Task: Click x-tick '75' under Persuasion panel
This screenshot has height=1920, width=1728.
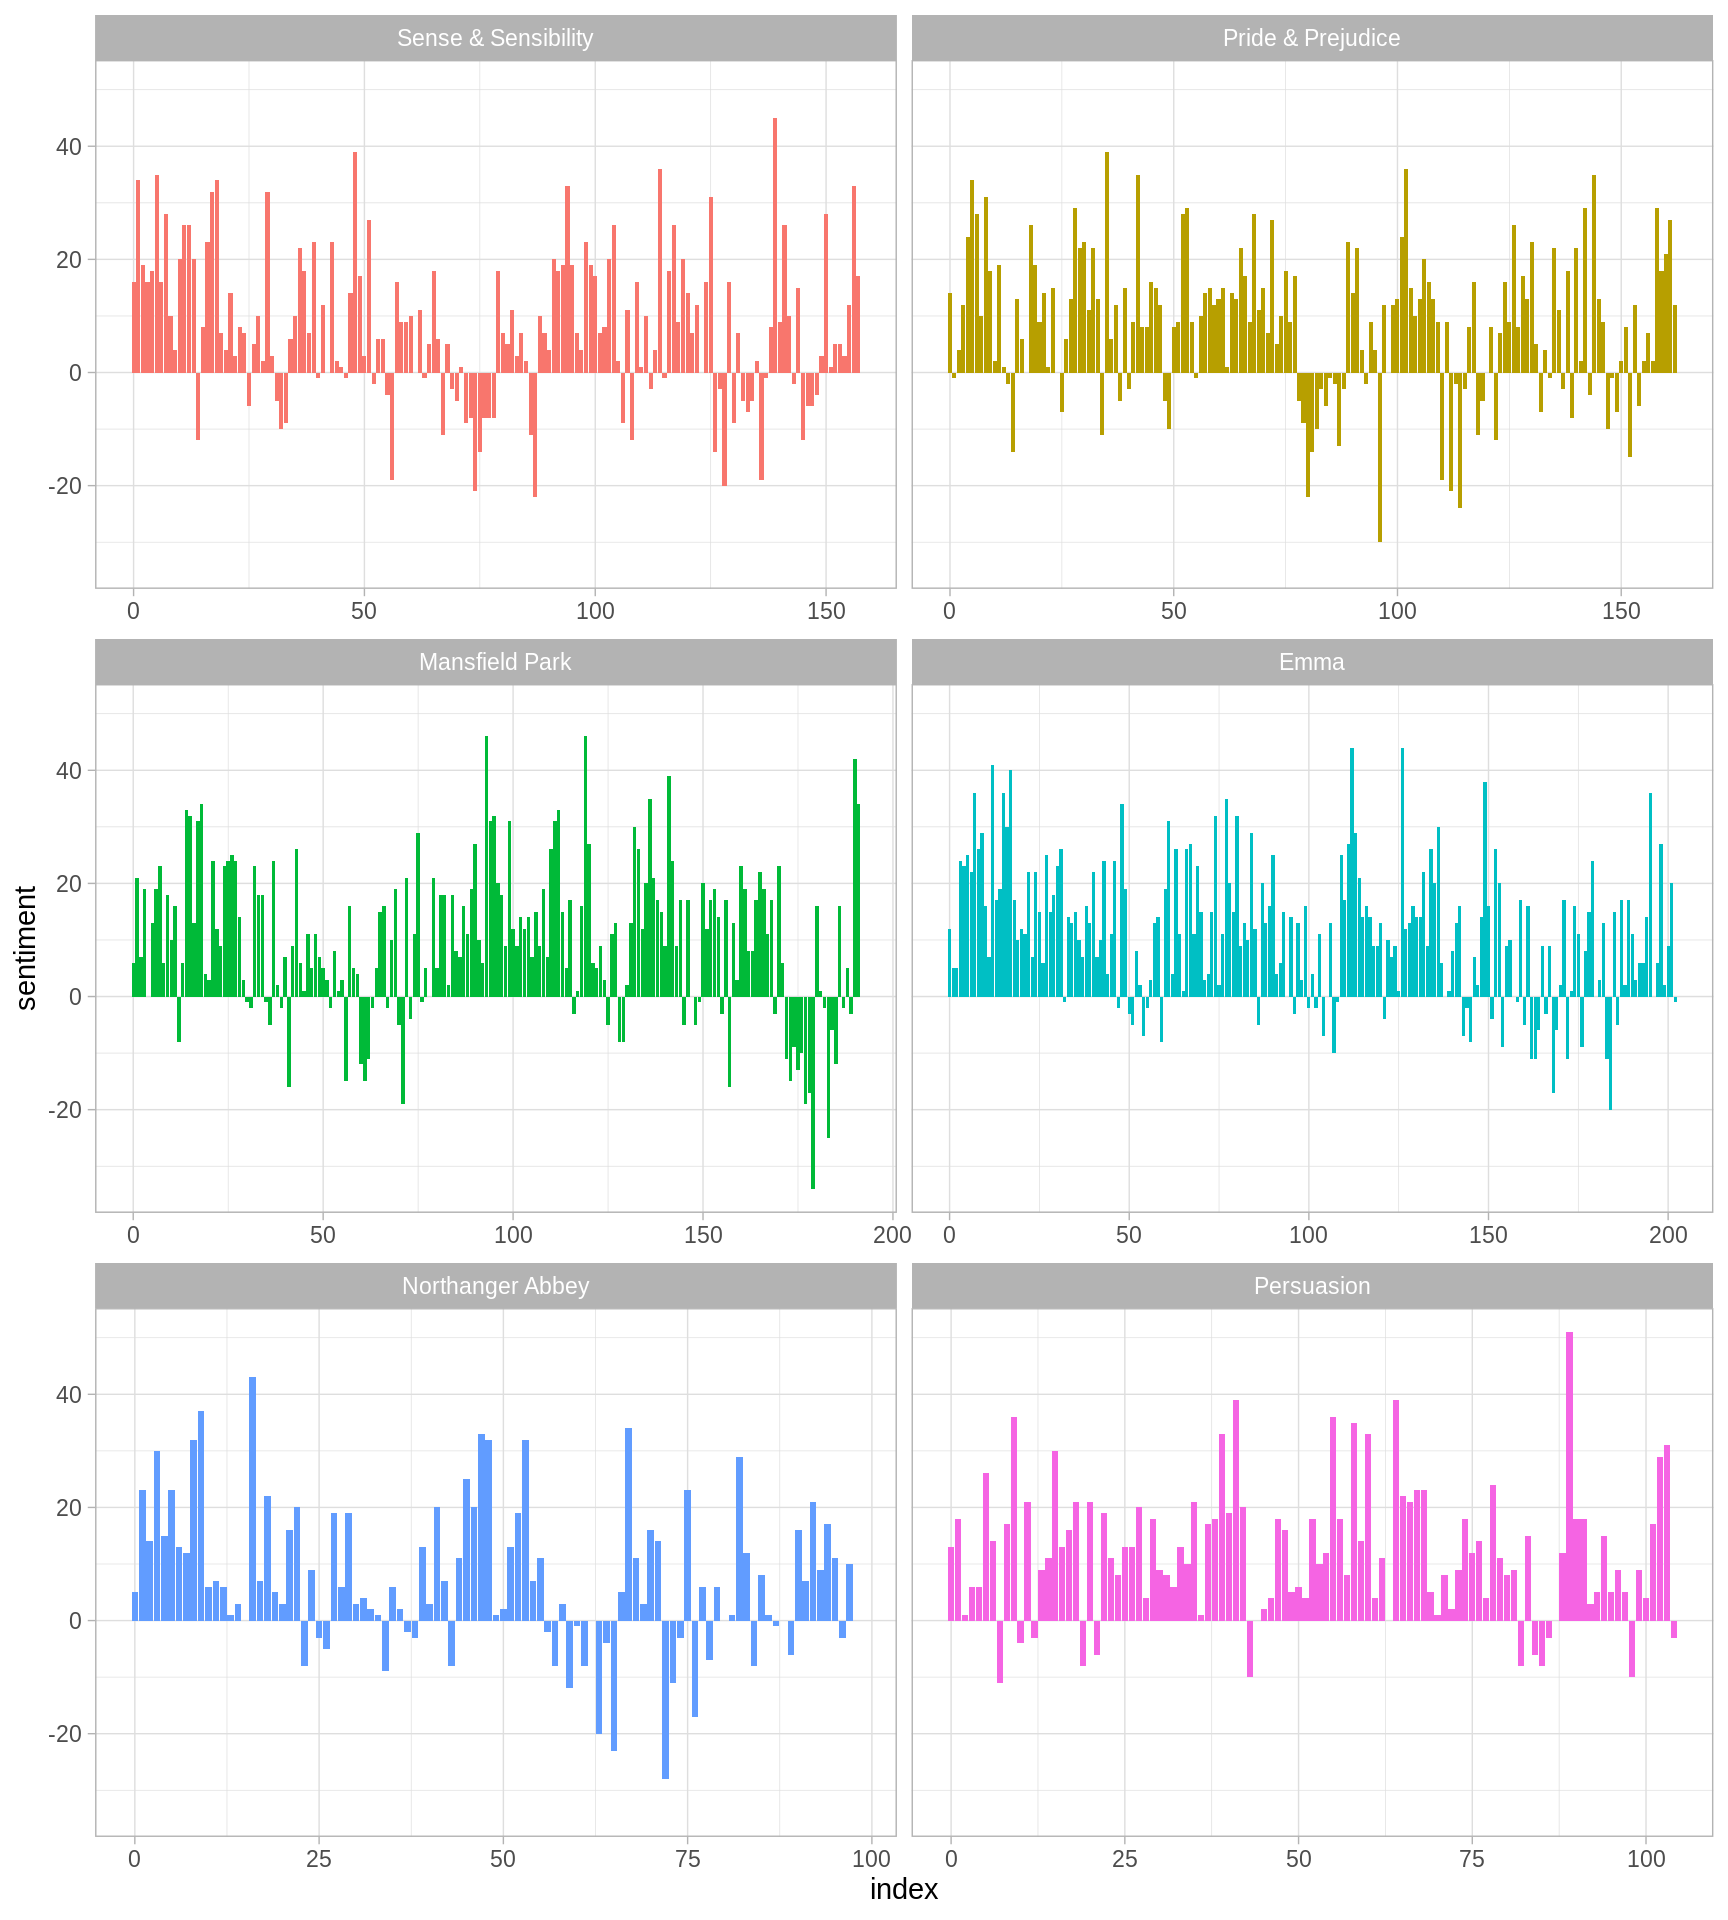Action: point(1472,1859)
